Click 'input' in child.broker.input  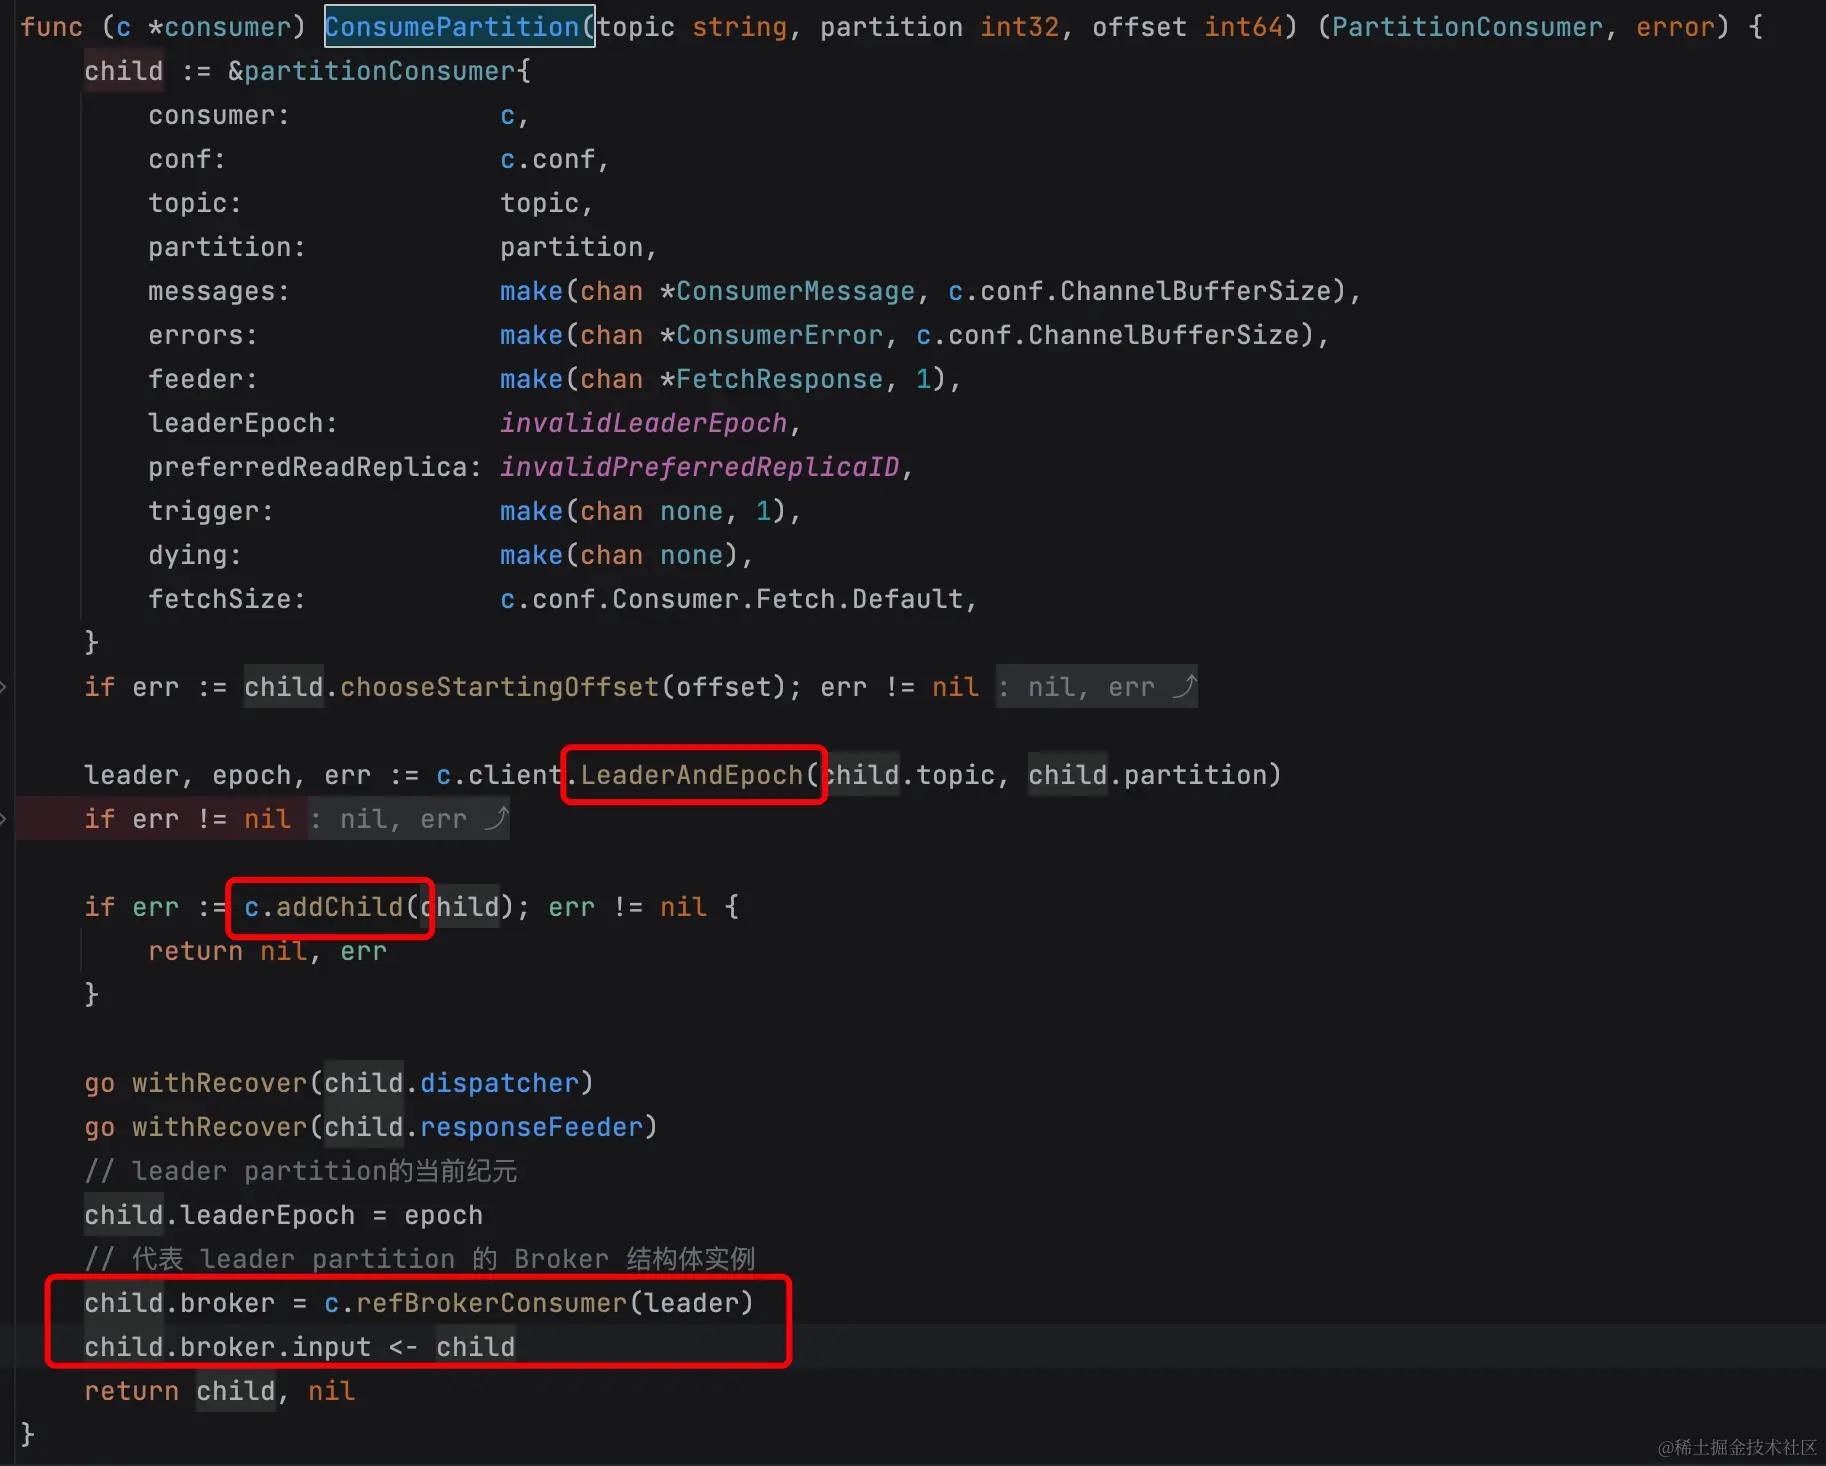(331, 1347)
